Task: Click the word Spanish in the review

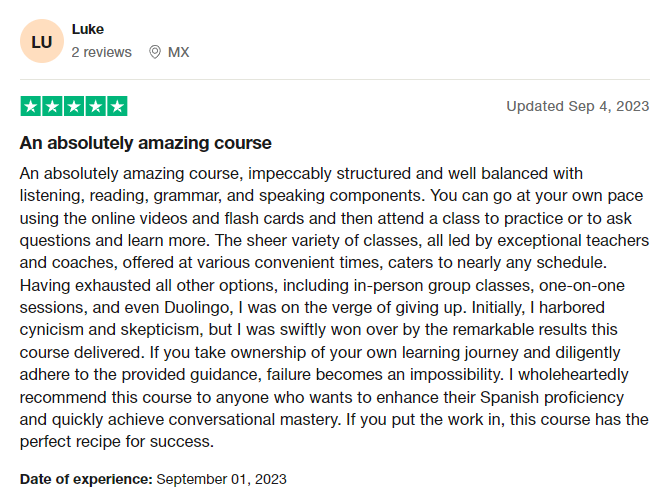Action: click(x=509, y=397)
